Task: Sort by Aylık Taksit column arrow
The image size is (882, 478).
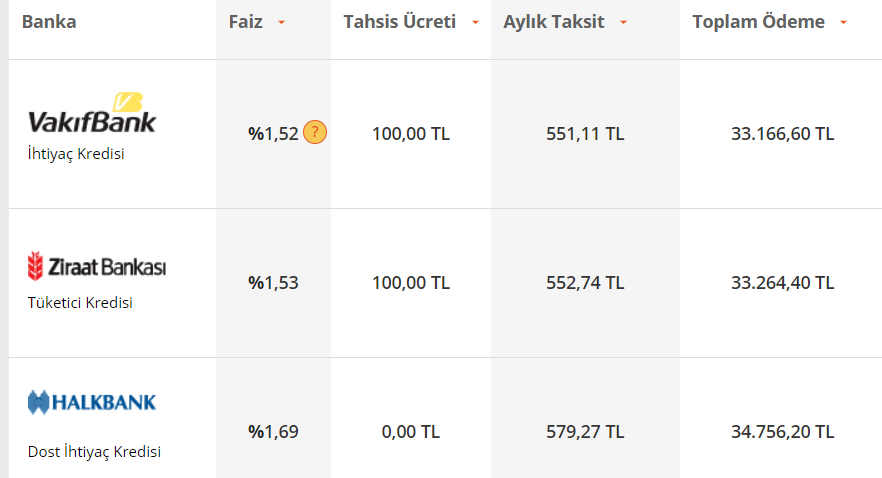Action: pyautogui.click(x=623, y=22)
